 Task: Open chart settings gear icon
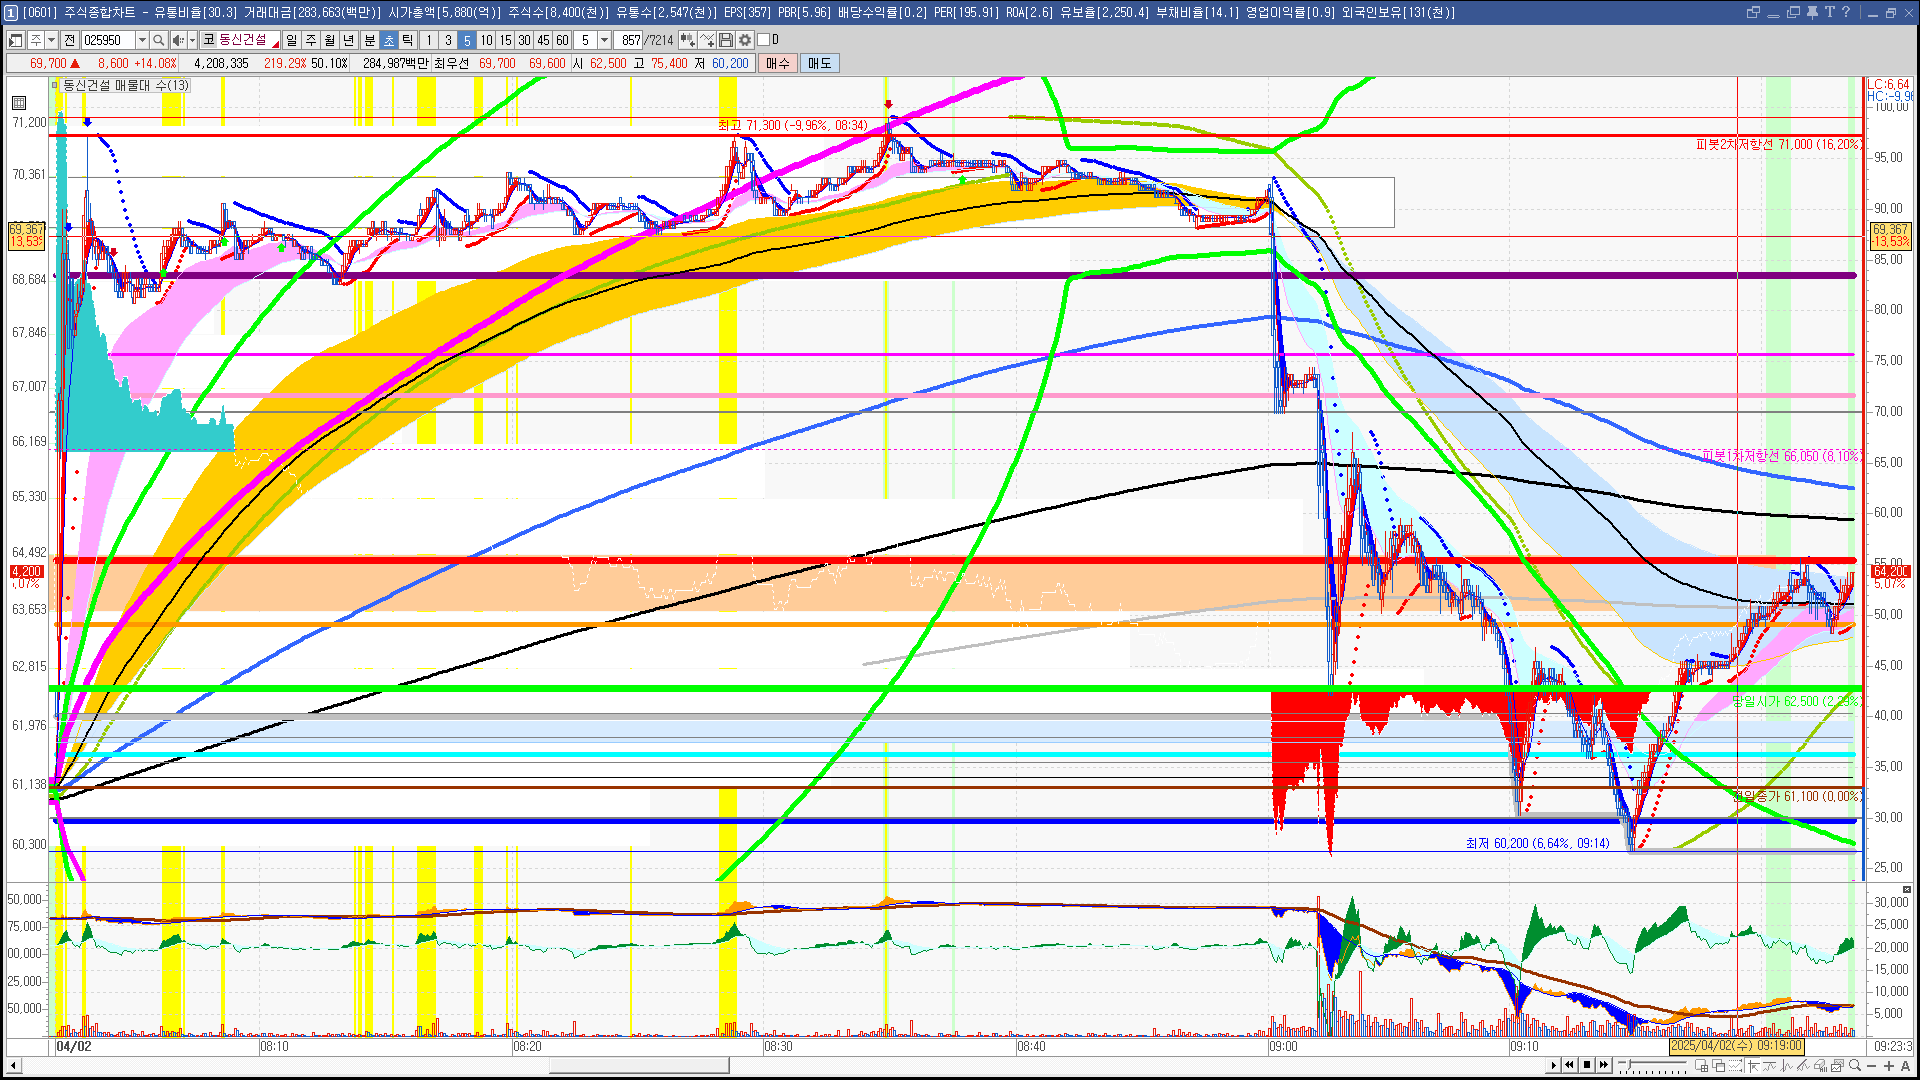point(745,40)
